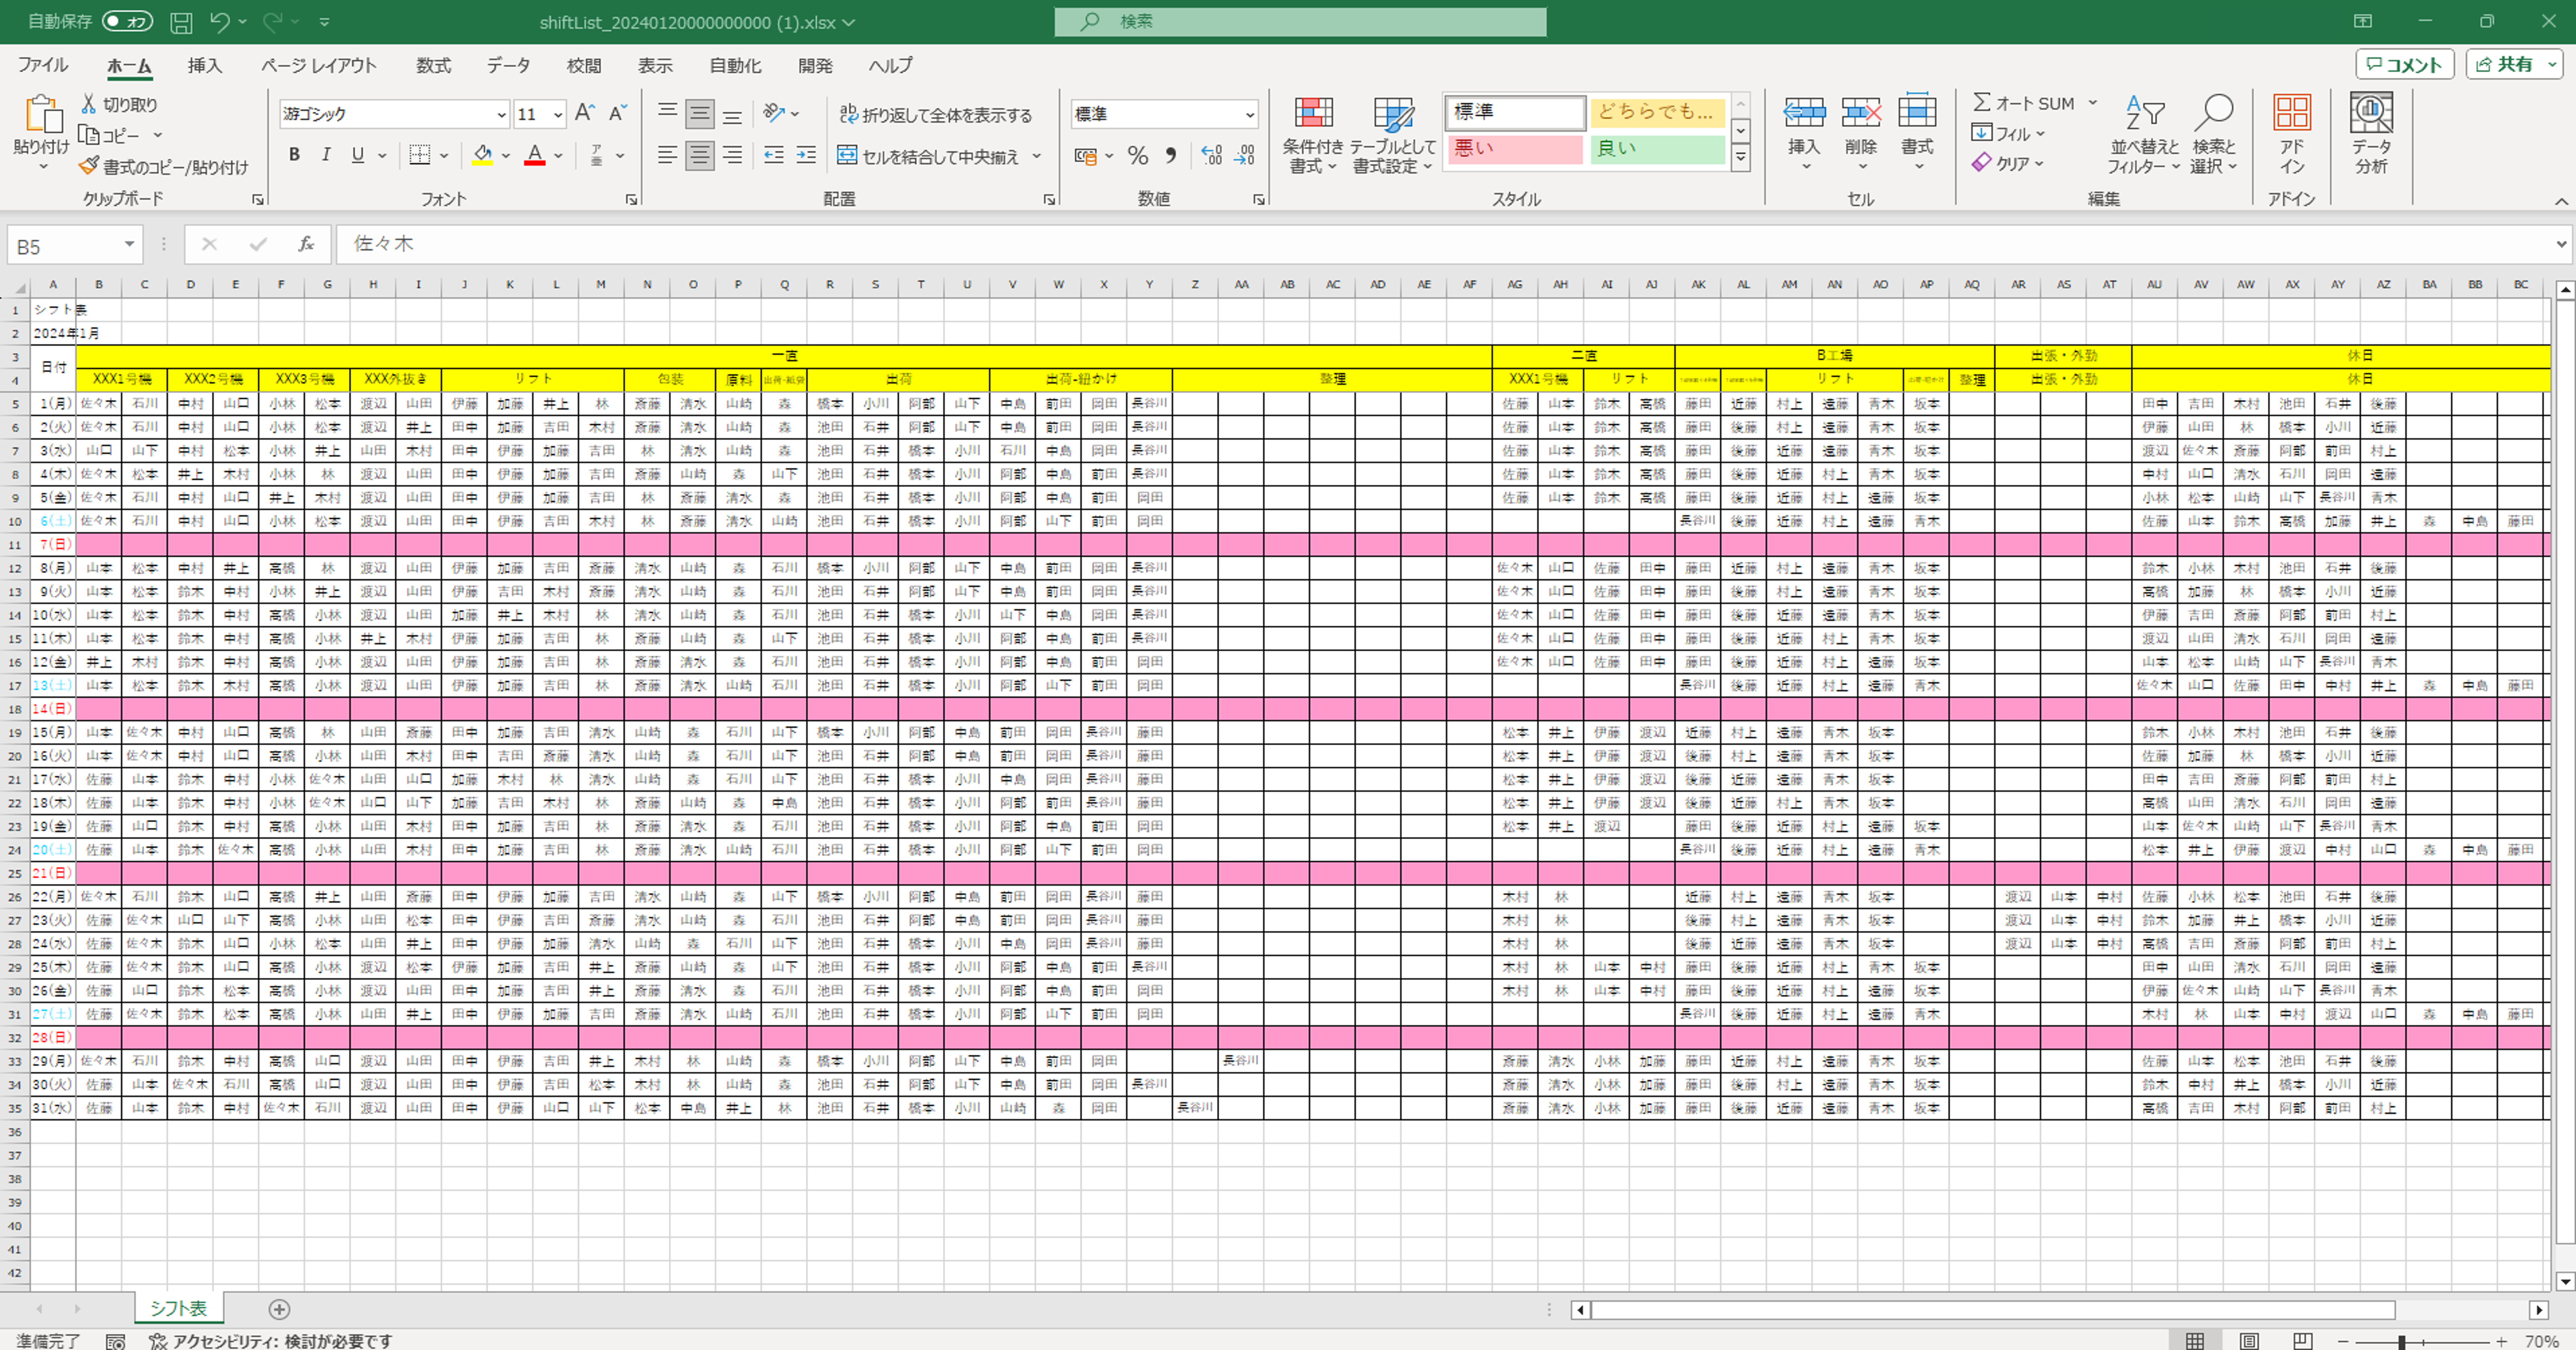Screen dimensions: 2576x1350
Task: Click the Save icon in title bar
Action: (x=181, y=22)
